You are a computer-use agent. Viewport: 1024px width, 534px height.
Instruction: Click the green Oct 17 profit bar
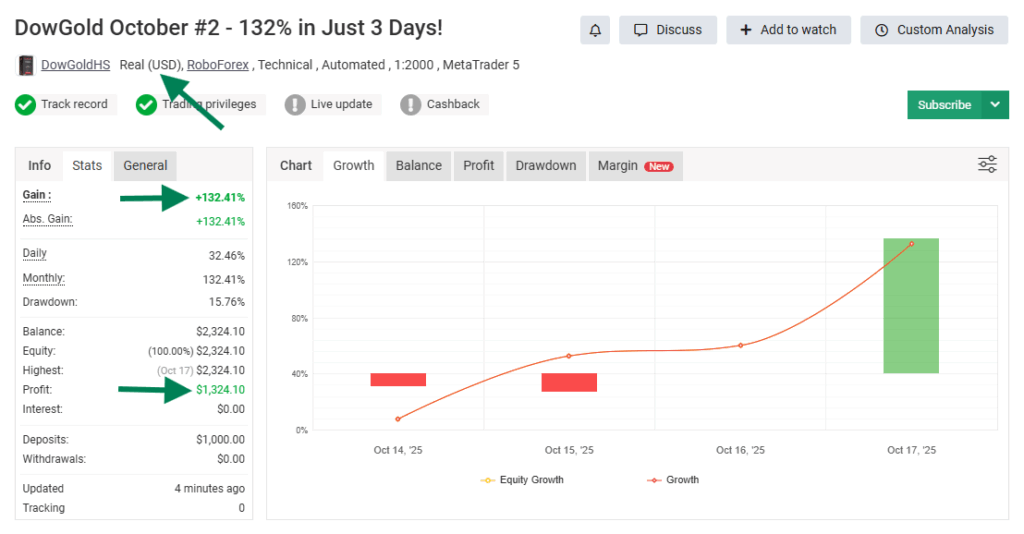click(911, 305)
